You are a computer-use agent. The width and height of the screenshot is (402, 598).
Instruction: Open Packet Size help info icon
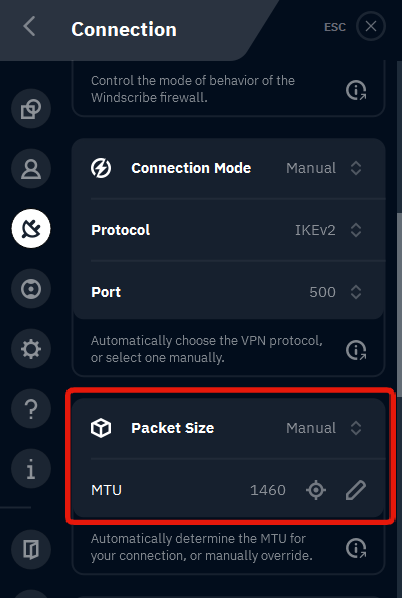click(x=356, y=548)
